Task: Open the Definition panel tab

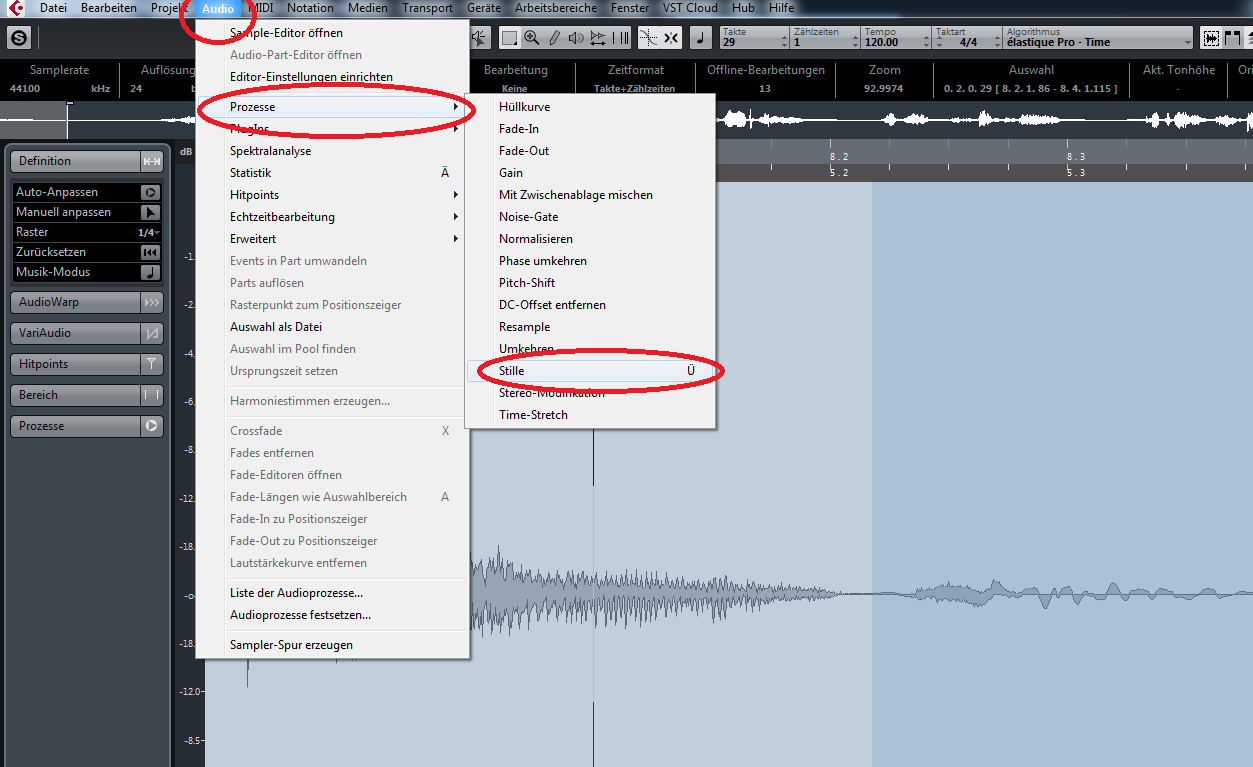Action: point(75,161)
